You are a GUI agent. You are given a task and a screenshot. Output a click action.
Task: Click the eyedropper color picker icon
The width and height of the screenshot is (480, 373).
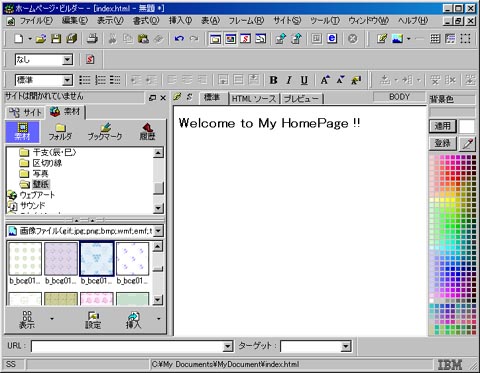(x=467, y=144)
